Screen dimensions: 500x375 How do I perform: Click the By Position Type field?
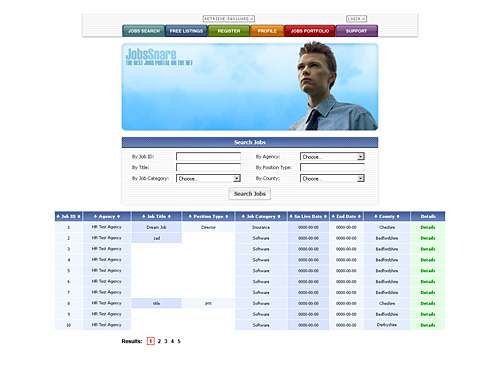click(332, 167)
